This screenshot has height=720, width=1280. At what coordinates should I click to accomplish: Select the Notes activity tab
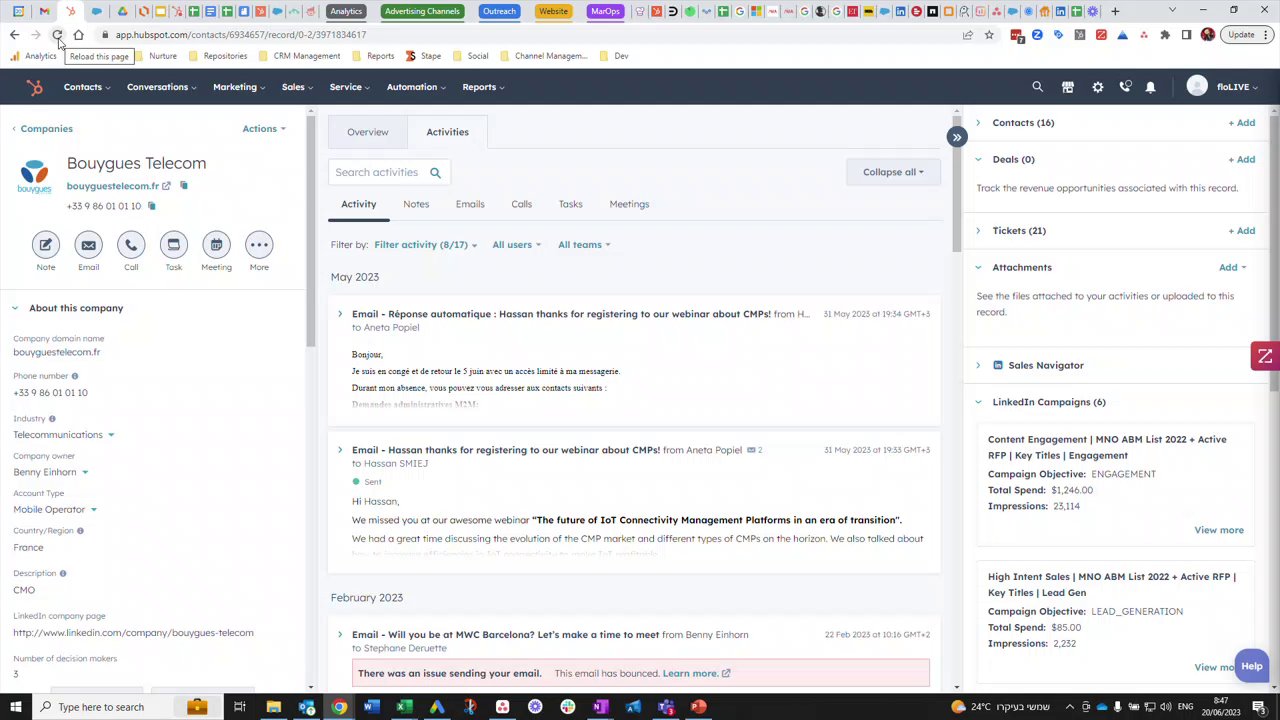click(x=416, y=204)
